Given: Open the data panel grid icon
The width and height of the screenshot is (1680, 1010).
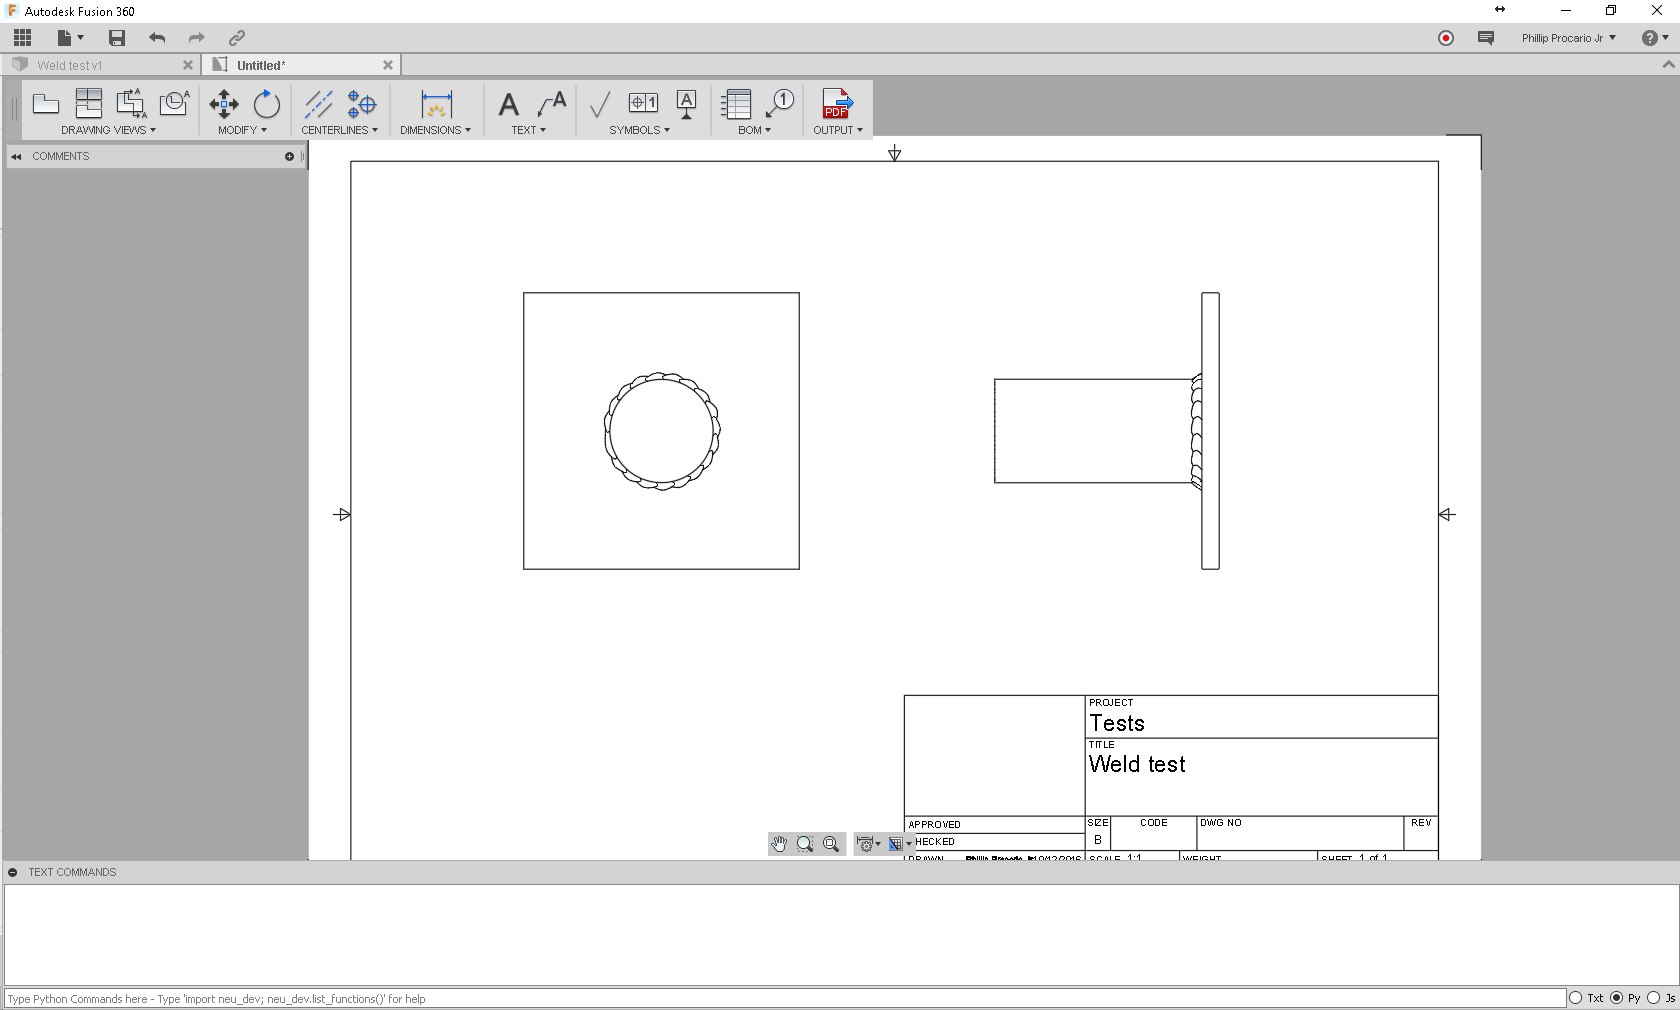Looking at the screenshot, I should click(22, 38).
